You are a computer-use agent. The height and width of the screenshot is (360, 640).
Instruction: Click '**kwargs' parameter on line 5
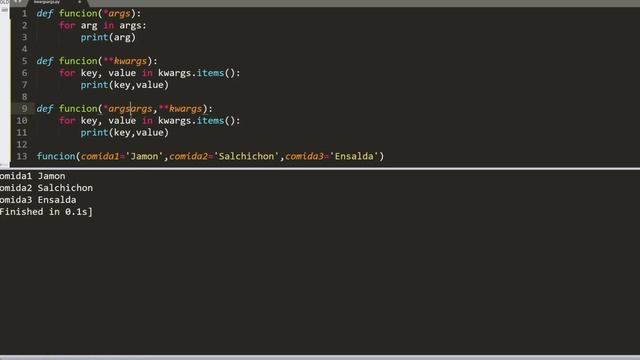click(x=125, y=61)
